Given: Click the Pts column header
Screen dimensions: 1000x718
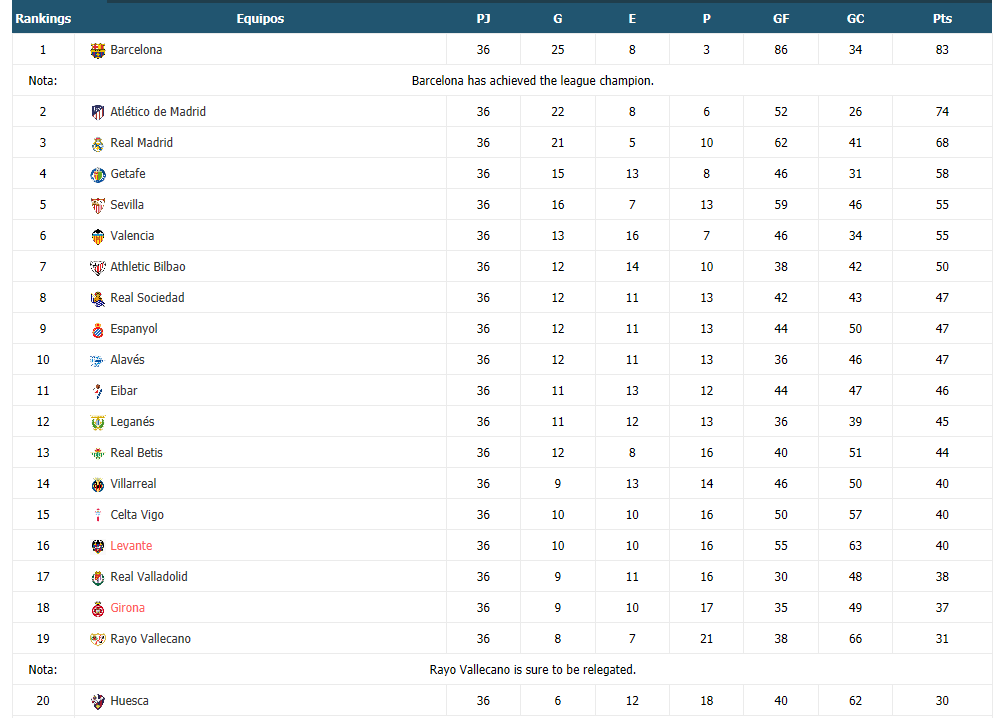Looking at the screenshot, I should coord(942,18).
